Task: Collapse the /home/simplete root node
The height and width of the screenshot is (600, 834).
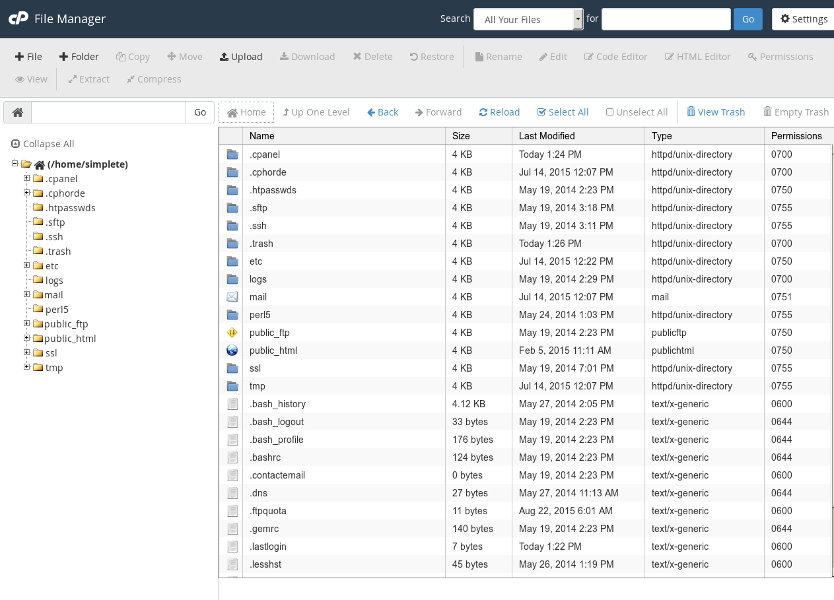Action: (15, 163)
